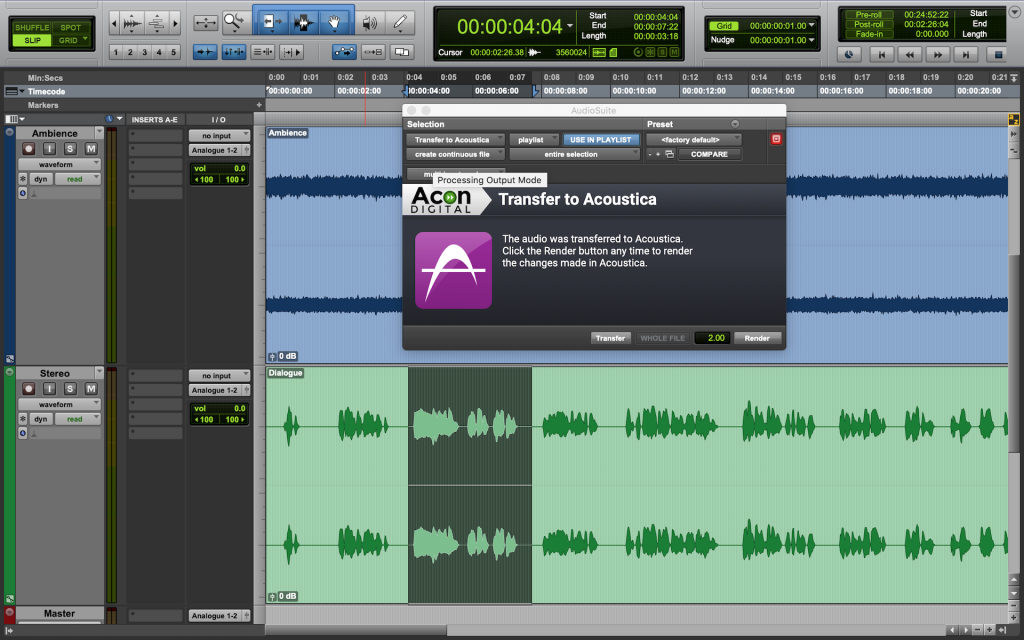Image resolution: width=1024 pixels, height=640 pixels.
Task: Expand the 'entire selection' dropdown
Action: point(572,155)
